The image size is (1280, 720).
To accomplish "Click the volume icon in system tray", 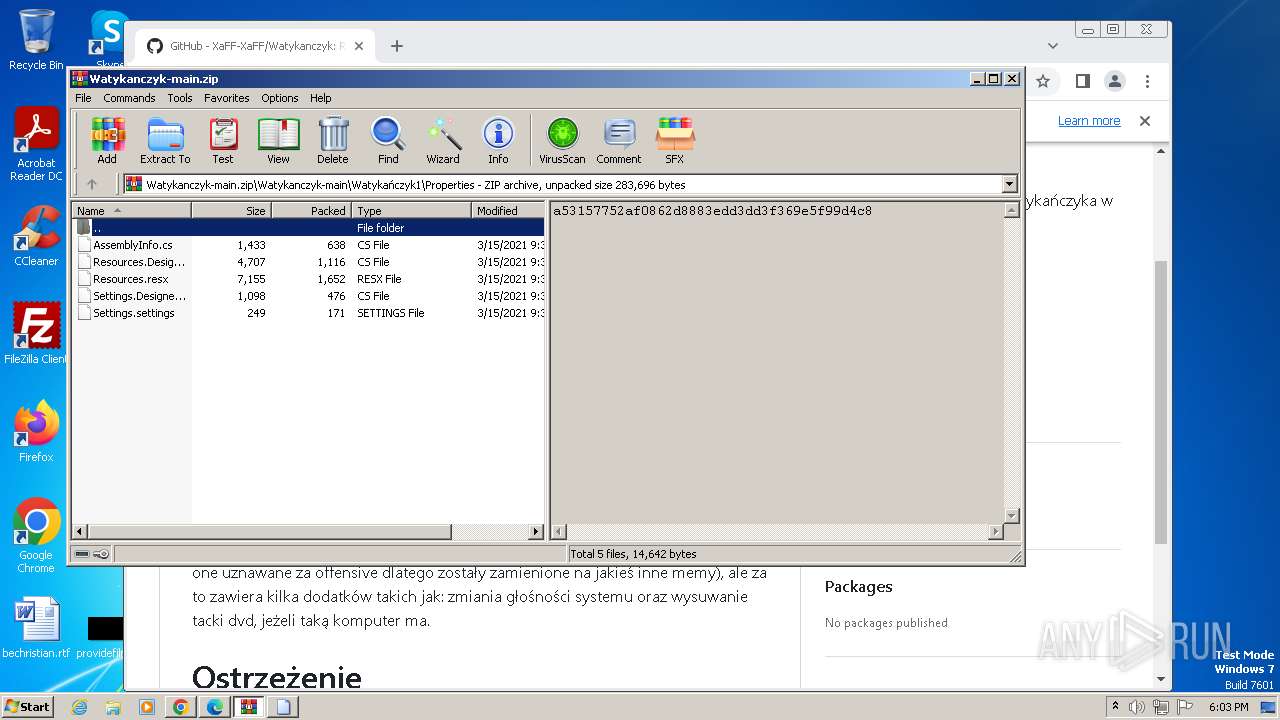I will (x=1137, y=707).
